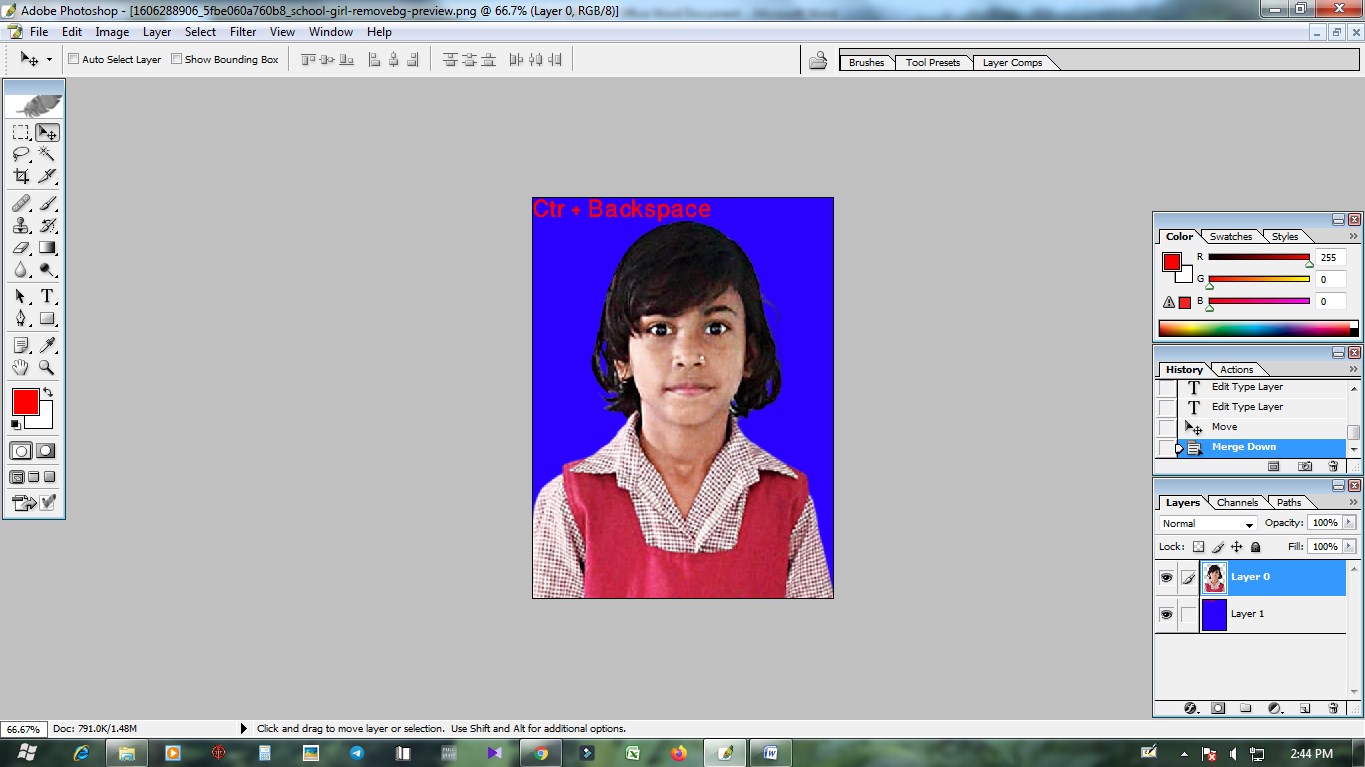Select the Zoom tool
1365x767 pixels.
click(x=47, y=367)
